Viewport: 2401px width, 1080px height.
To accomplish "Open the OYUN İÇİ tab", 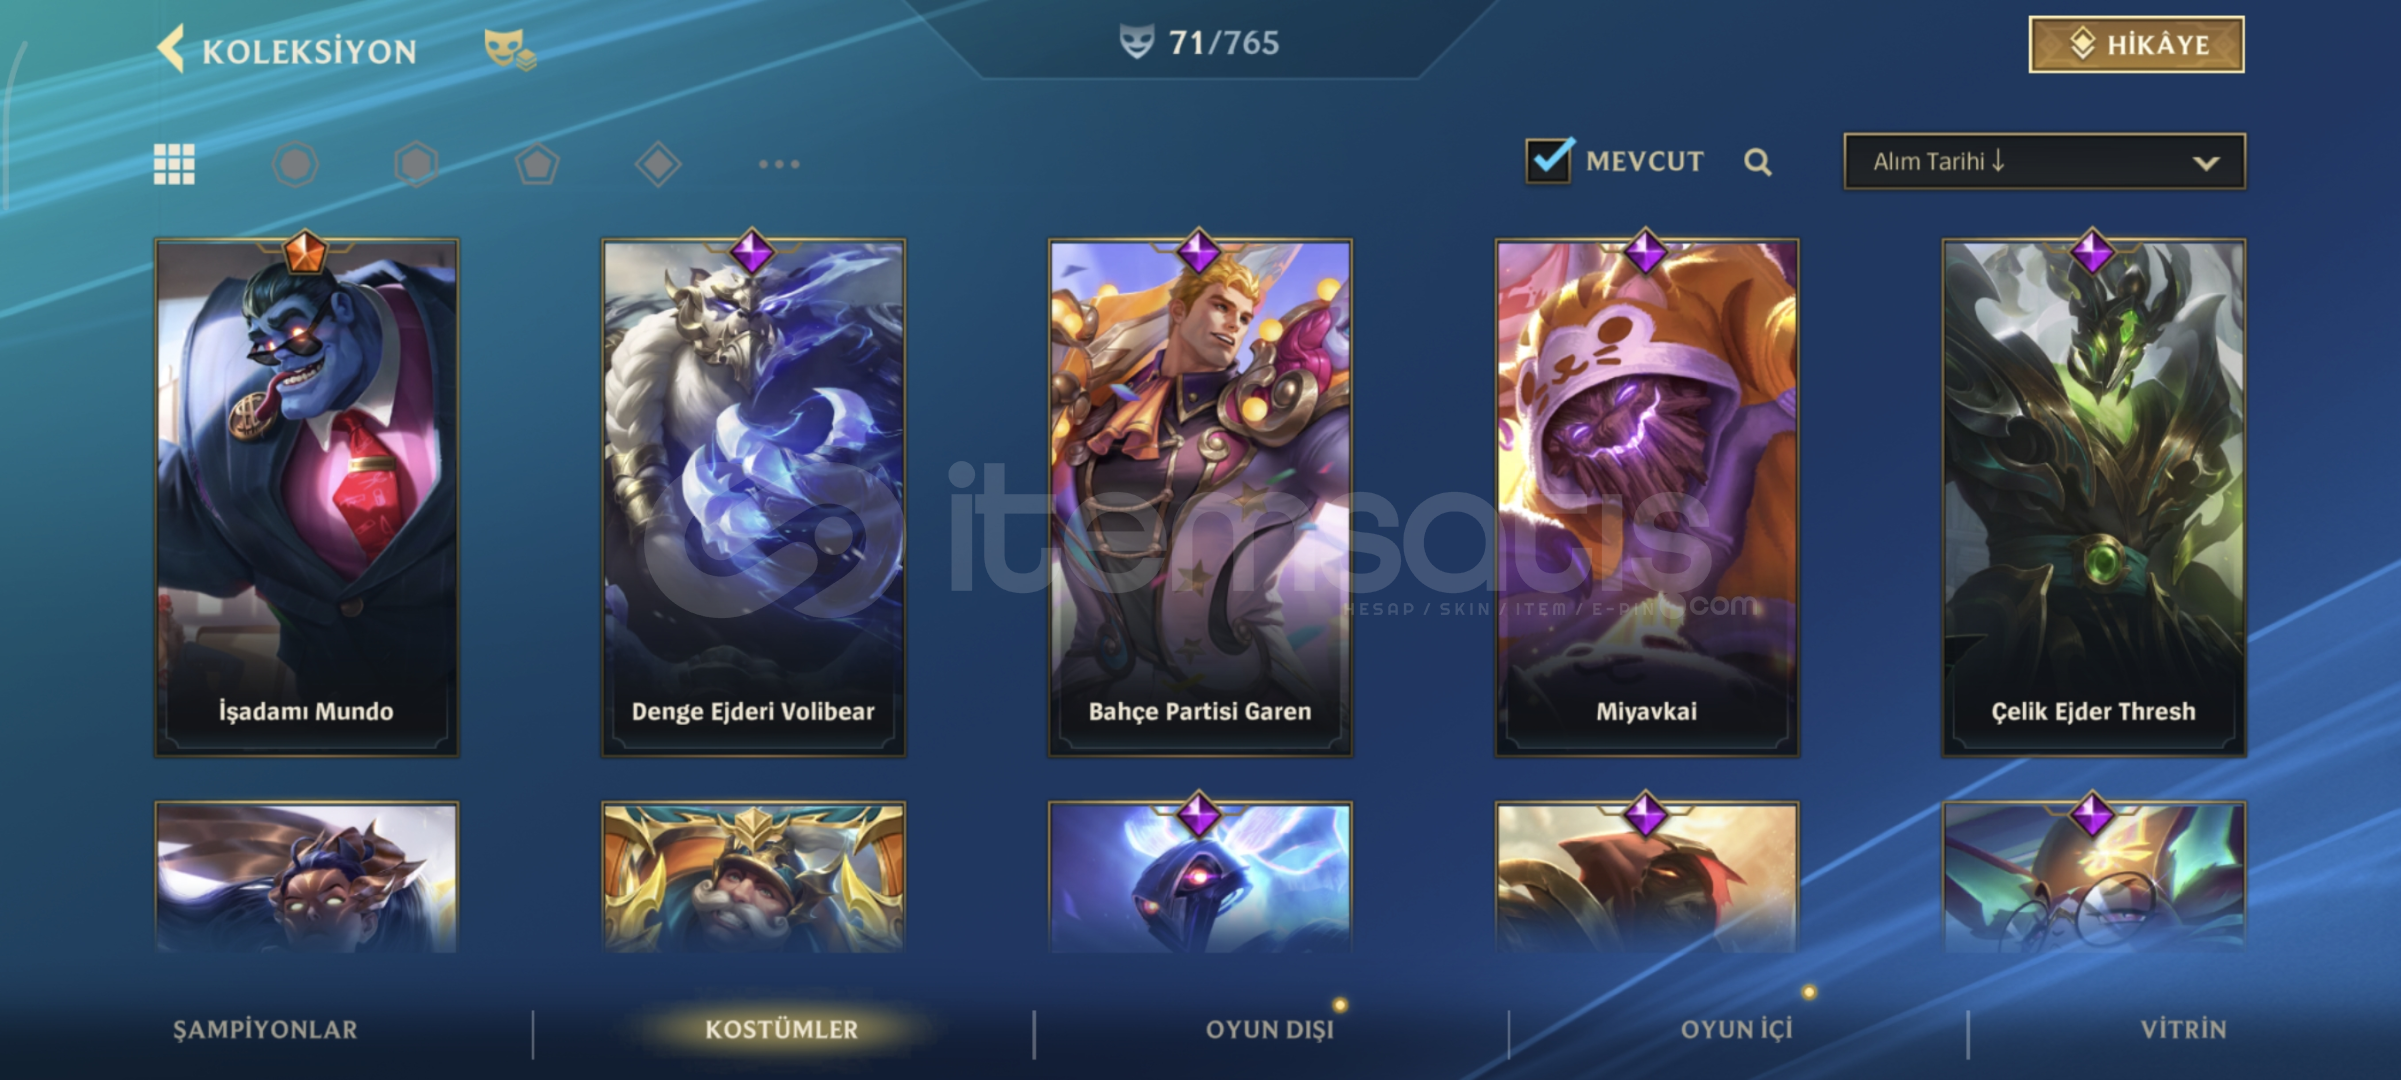I will click(1737, 1029).
